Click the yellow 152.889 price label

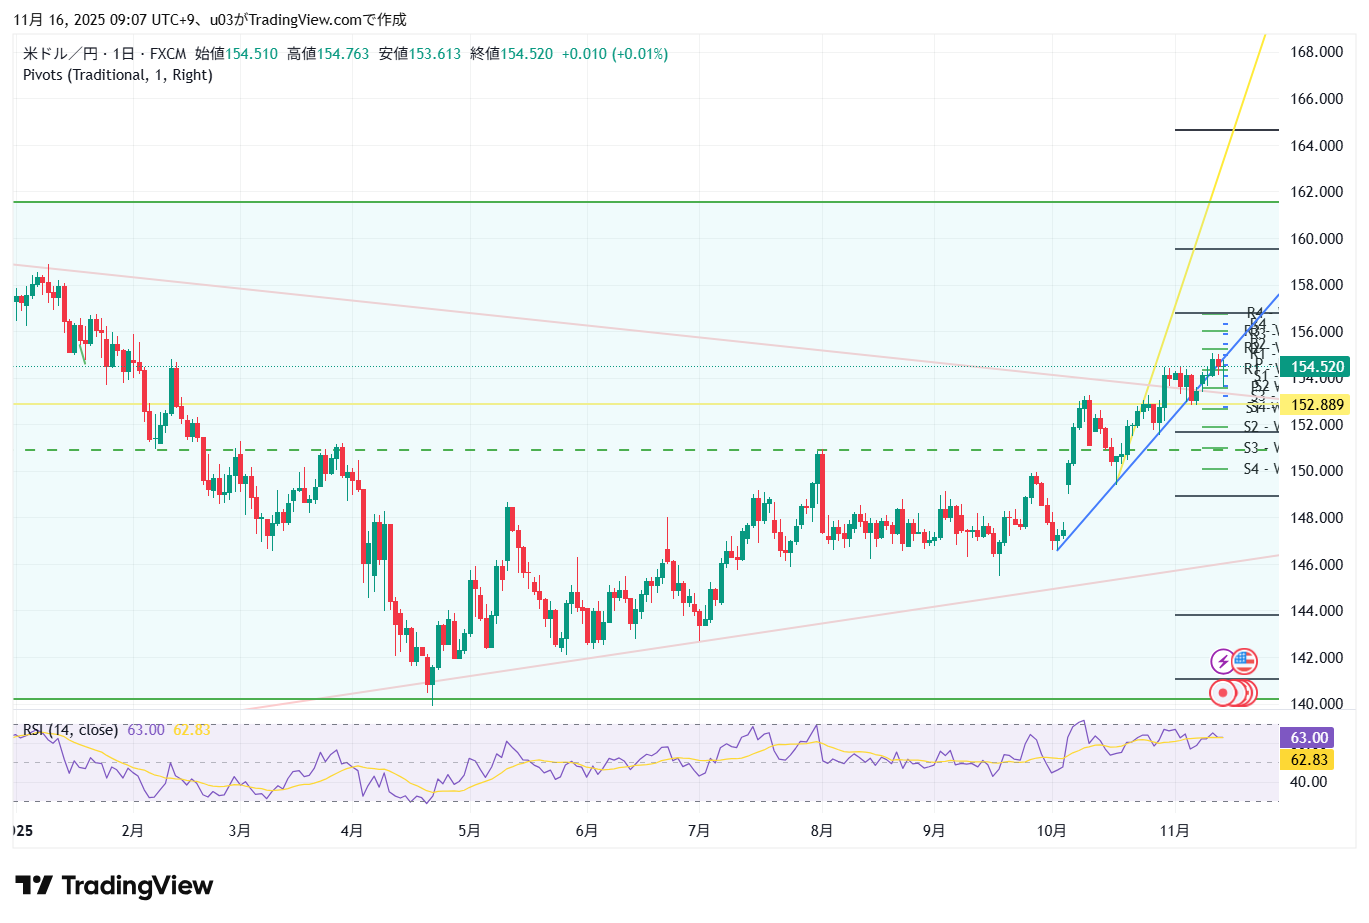point(1317,405)
